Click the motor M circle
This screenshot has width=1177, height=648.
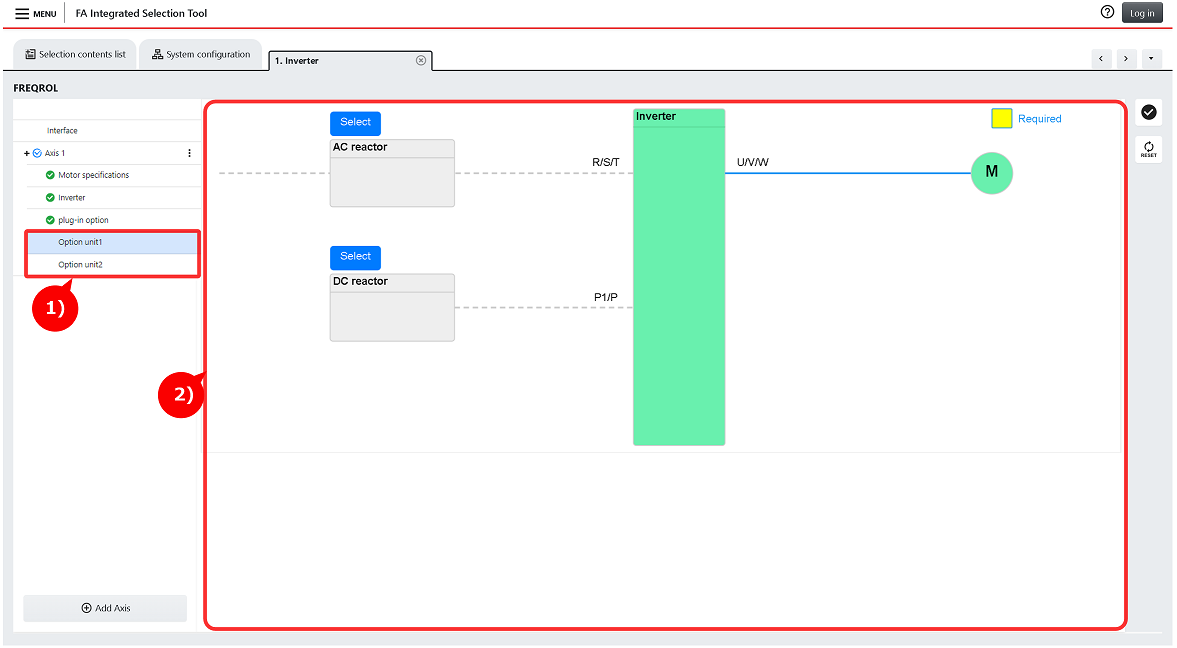pos(992,173)
